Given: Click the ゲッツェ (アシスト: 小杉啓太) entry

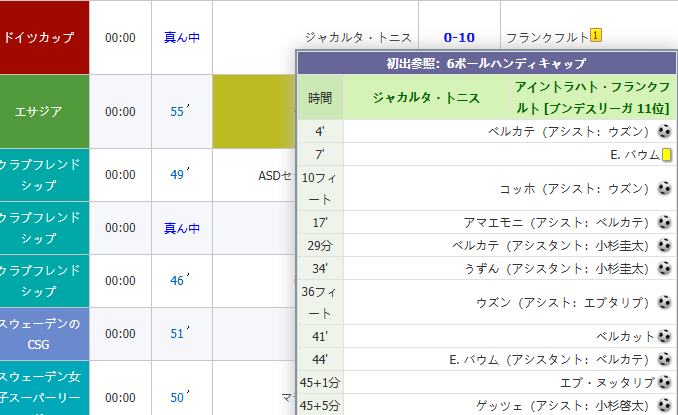Looking at the screenshot, I should point(562,405).
